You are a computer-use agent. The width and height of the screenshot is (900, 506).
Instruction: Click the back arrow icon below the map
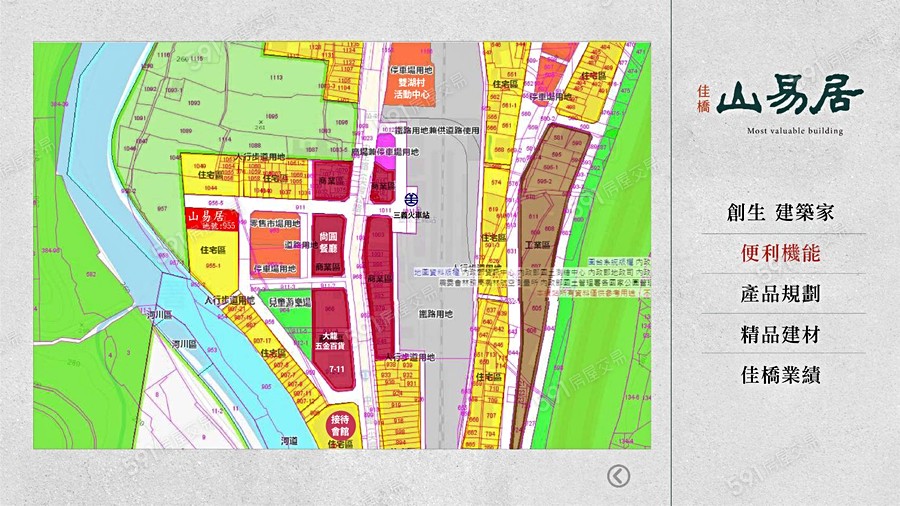pyautogui.click(x=619, y=476)
